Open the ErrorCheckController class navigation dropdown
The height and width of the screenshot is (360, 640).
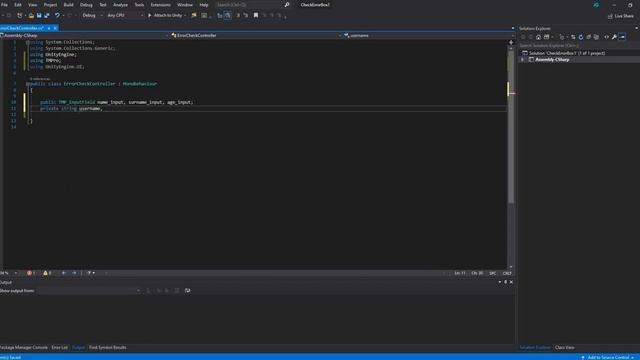click(x=256, y=36)
